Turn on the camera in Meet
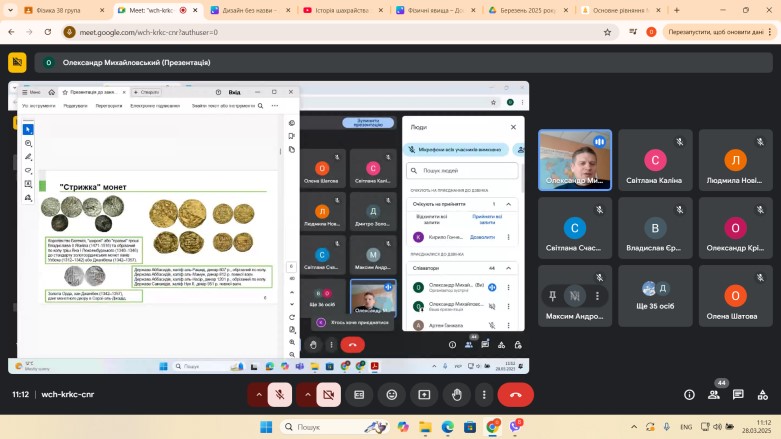Screen dimensions: 781x439 pos(326,395)
